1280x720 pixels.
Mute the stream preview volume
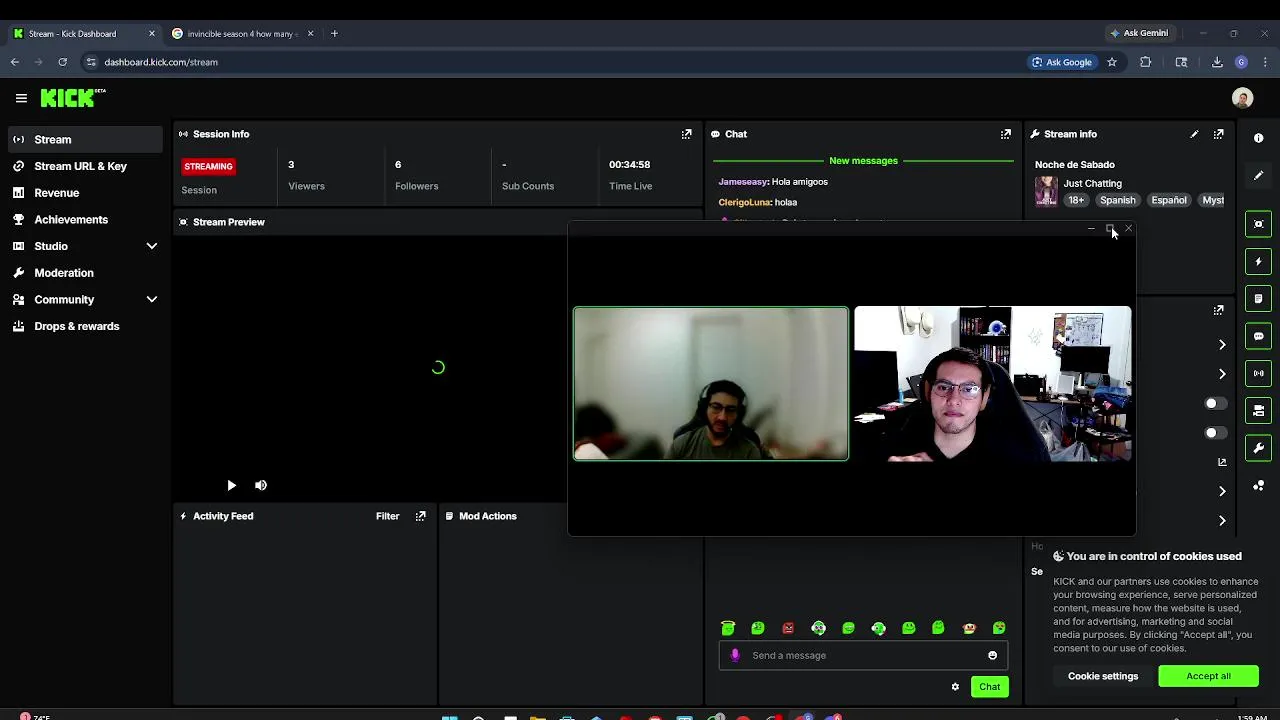point(261,485)
